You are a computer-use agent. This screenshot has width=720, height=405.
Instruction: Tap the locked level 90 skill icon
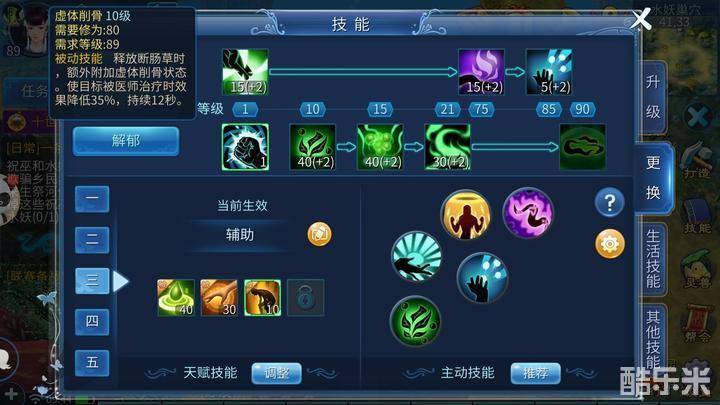(x=582, y=147)
